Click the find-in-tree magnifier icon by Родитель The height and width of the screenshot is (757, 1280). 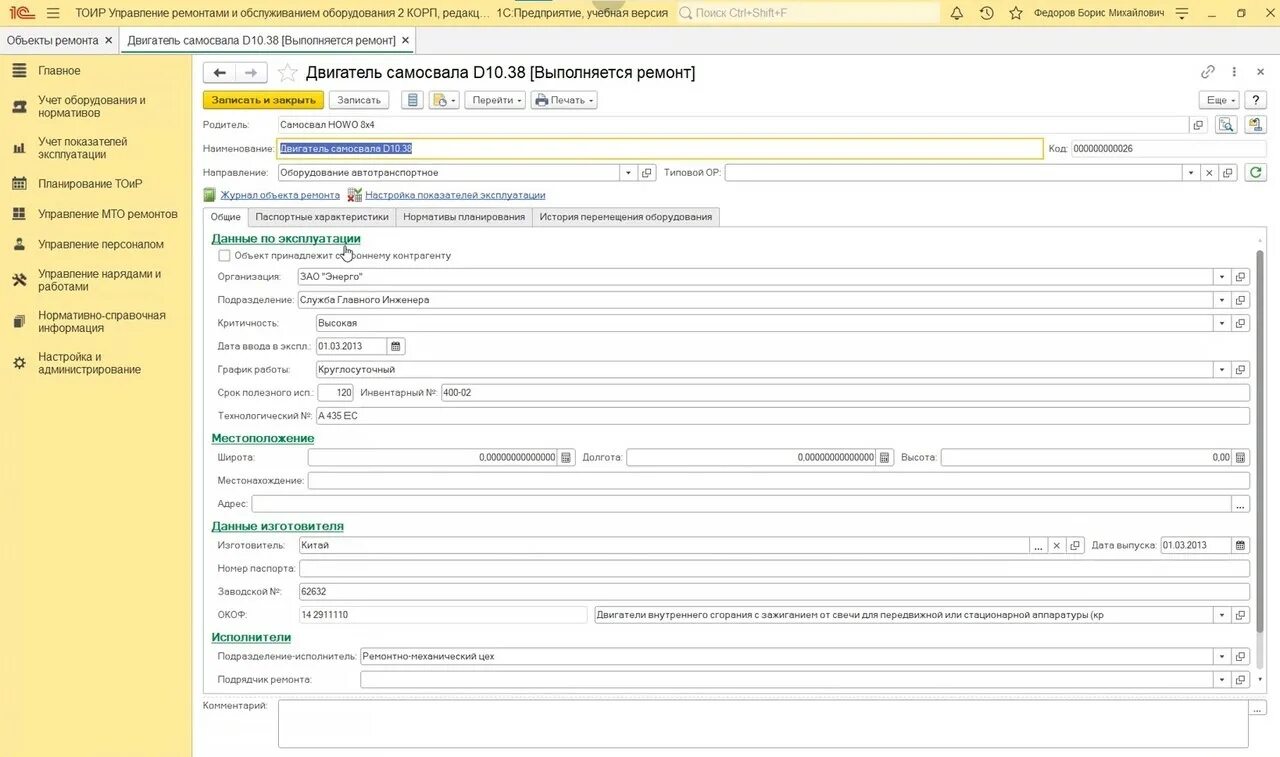click(x=1226, y=125)
